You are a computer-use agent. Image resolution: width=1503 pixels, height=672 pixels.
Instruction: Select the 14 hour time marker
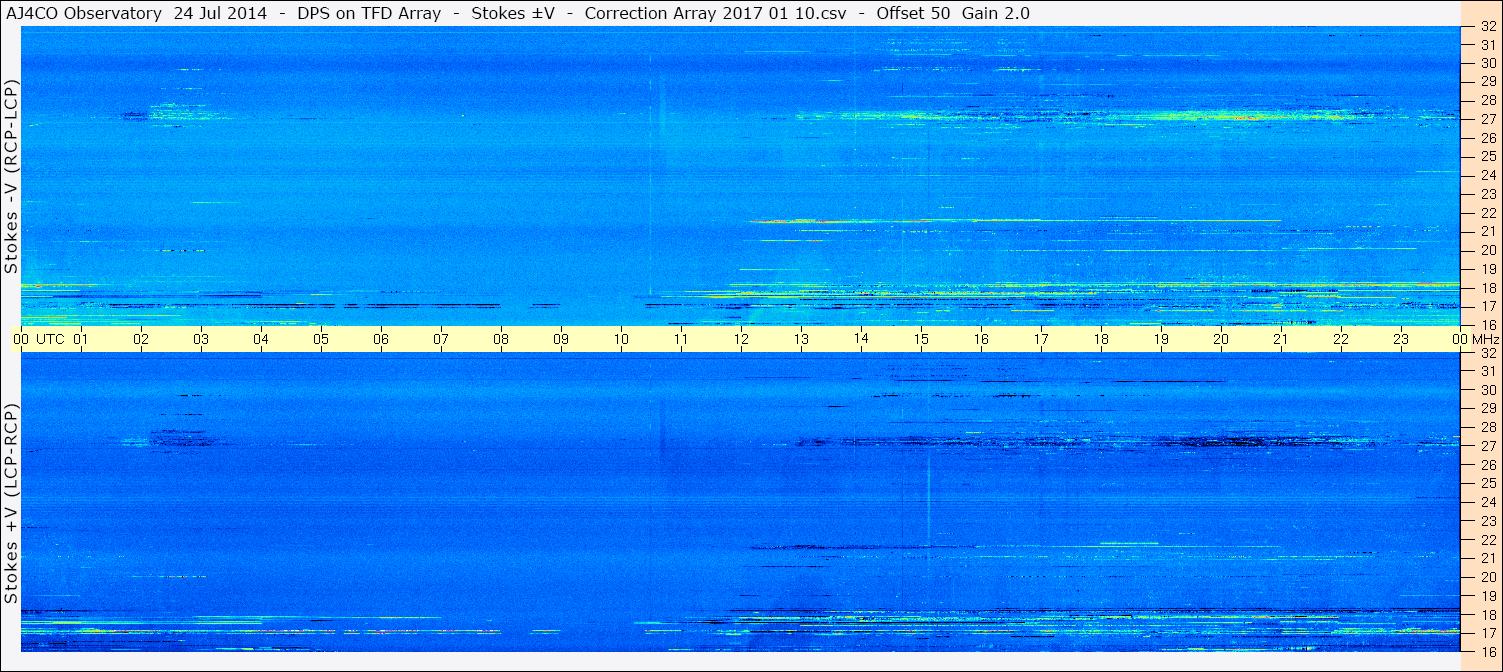coord(861,338)
